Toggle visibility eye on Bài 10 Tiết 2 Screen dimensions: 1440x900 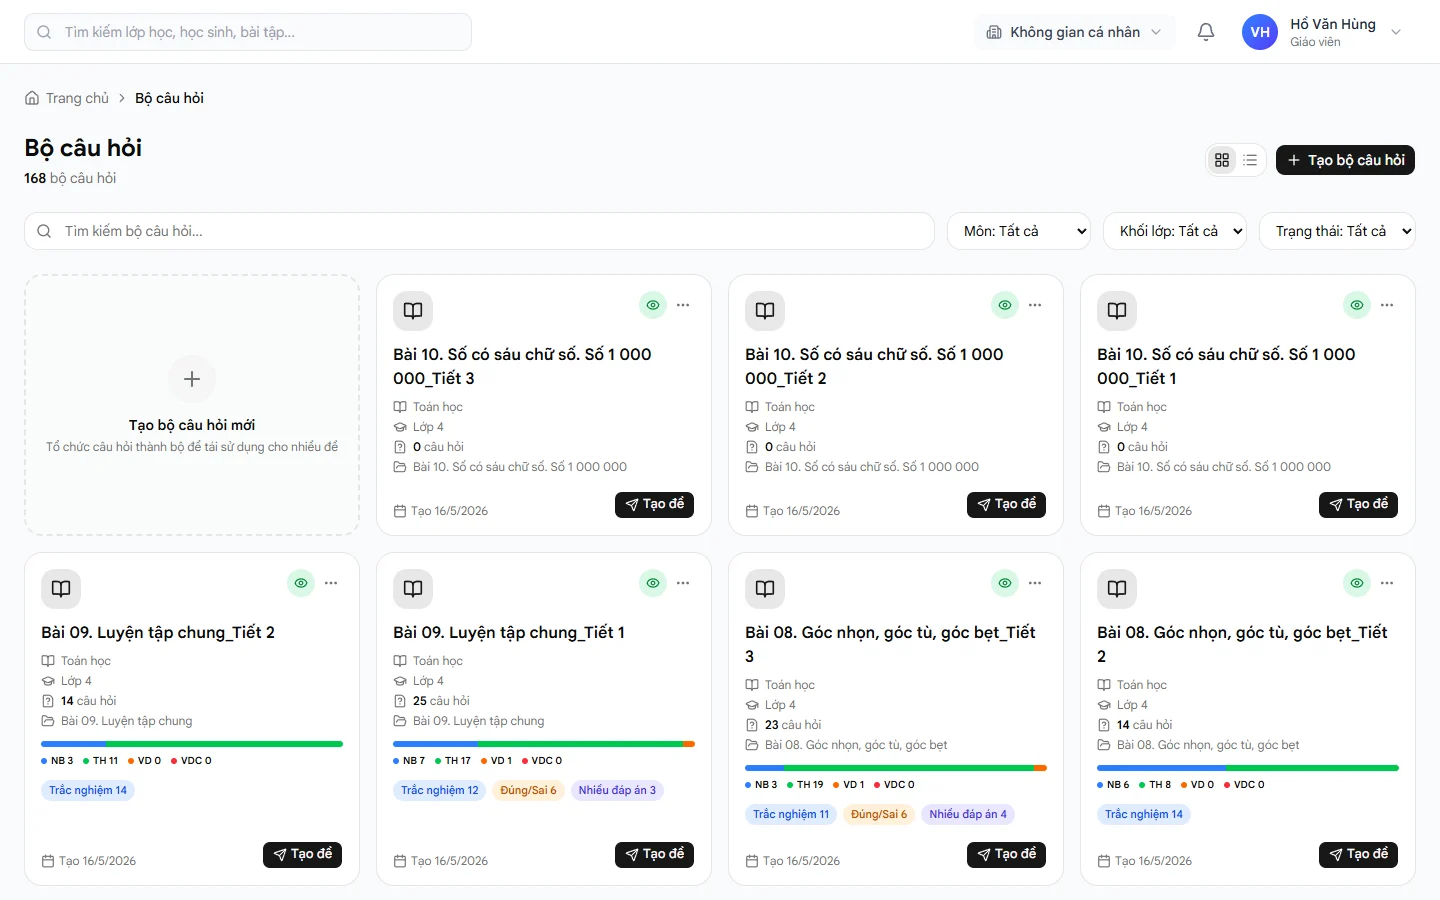[x=1005, y=305]
